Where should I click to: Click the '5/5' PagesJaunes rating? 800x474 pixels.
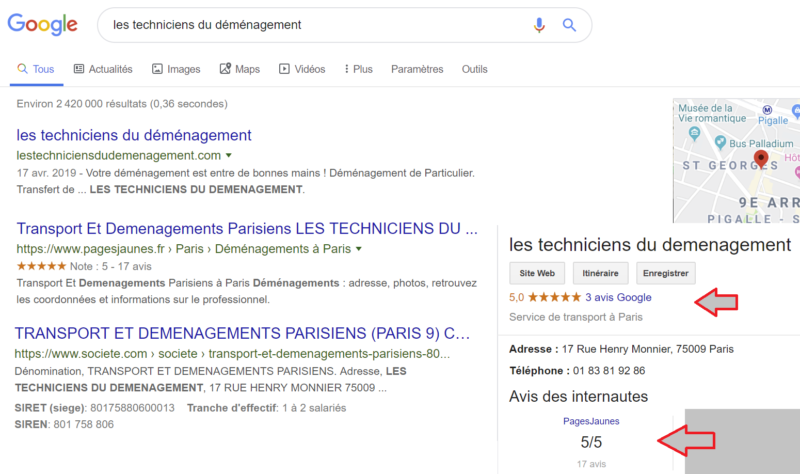tap(591, 442)
